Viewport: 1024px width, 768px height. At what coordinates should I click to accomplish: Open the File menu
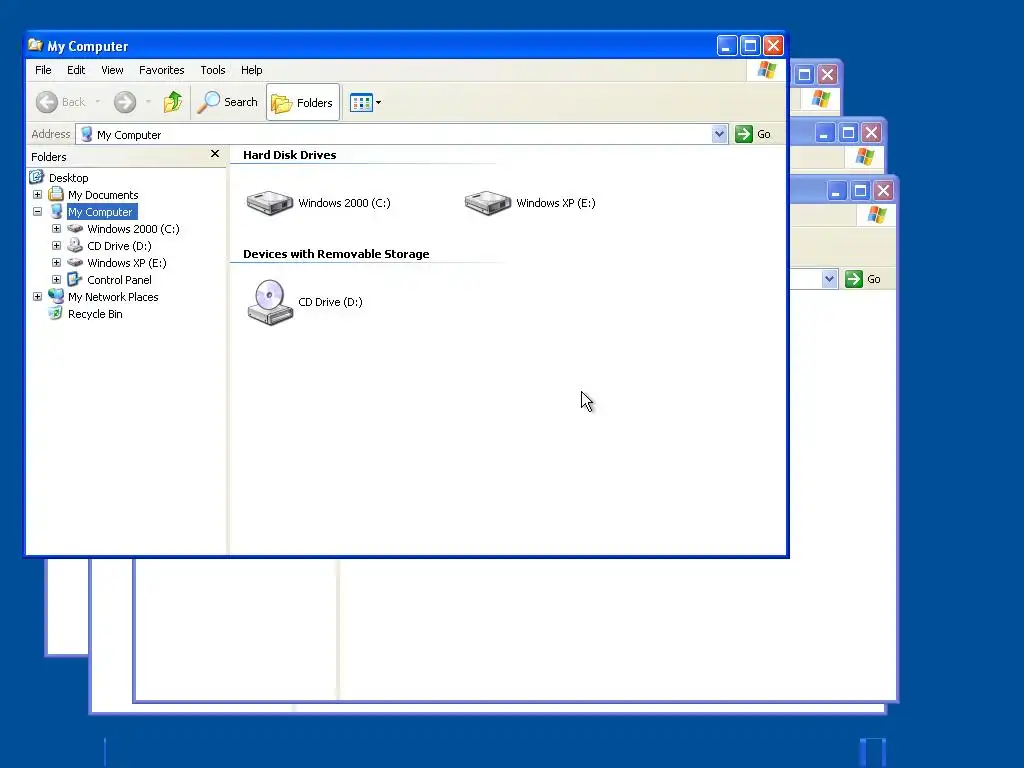click(x=43, y=70)
